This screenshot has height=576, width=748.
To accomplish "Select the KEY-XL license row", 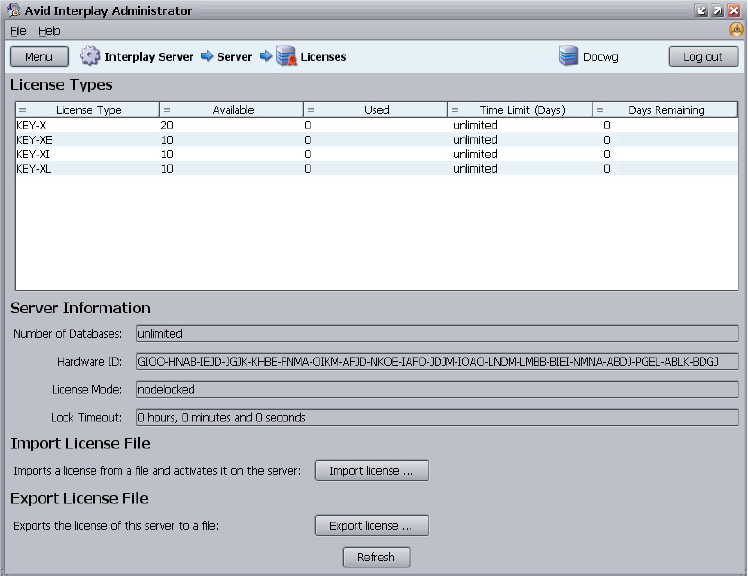I will [377, 168].
